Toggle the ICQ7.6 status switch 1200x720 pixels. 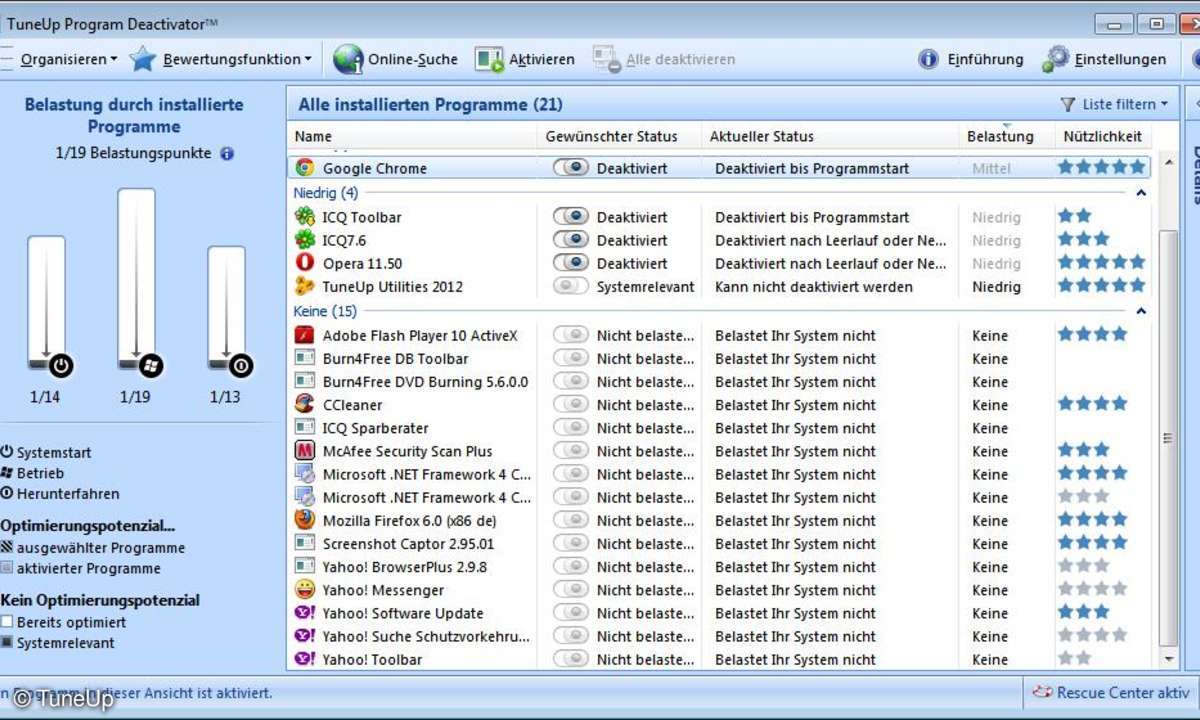pos(571,240)
